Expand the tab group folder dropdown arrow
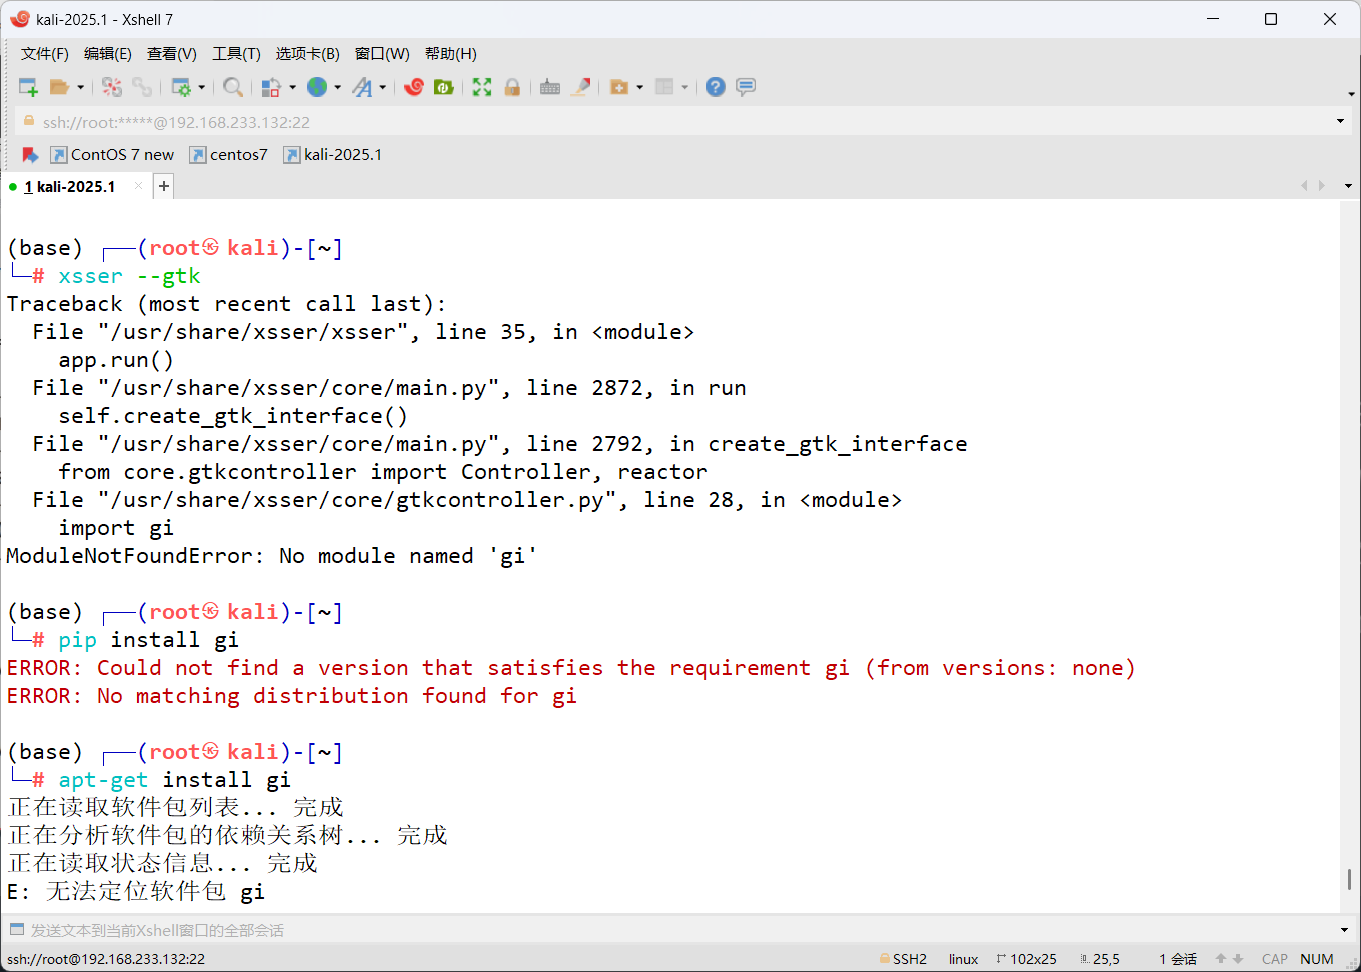Screen dimensions: 1361x972 click(x=640, y=87)
